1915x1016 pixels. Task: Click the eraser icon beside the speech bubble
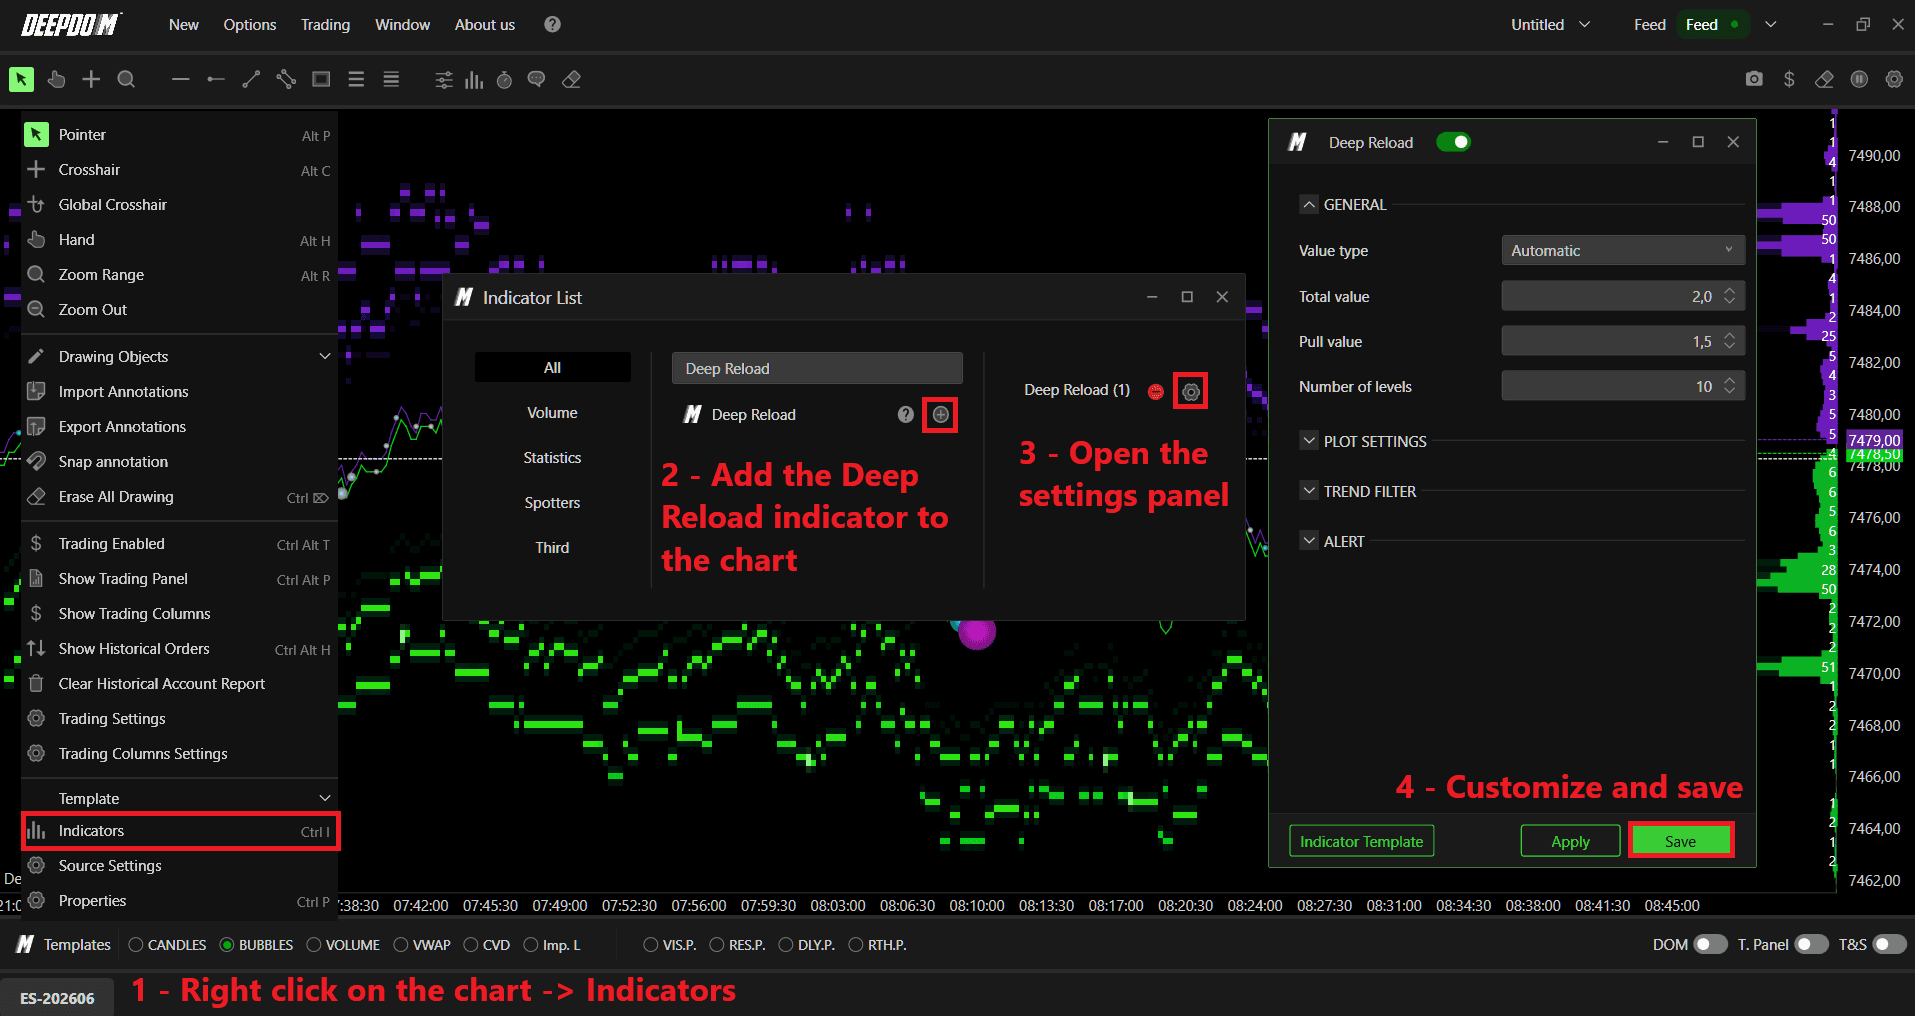(x=572, y=79)
